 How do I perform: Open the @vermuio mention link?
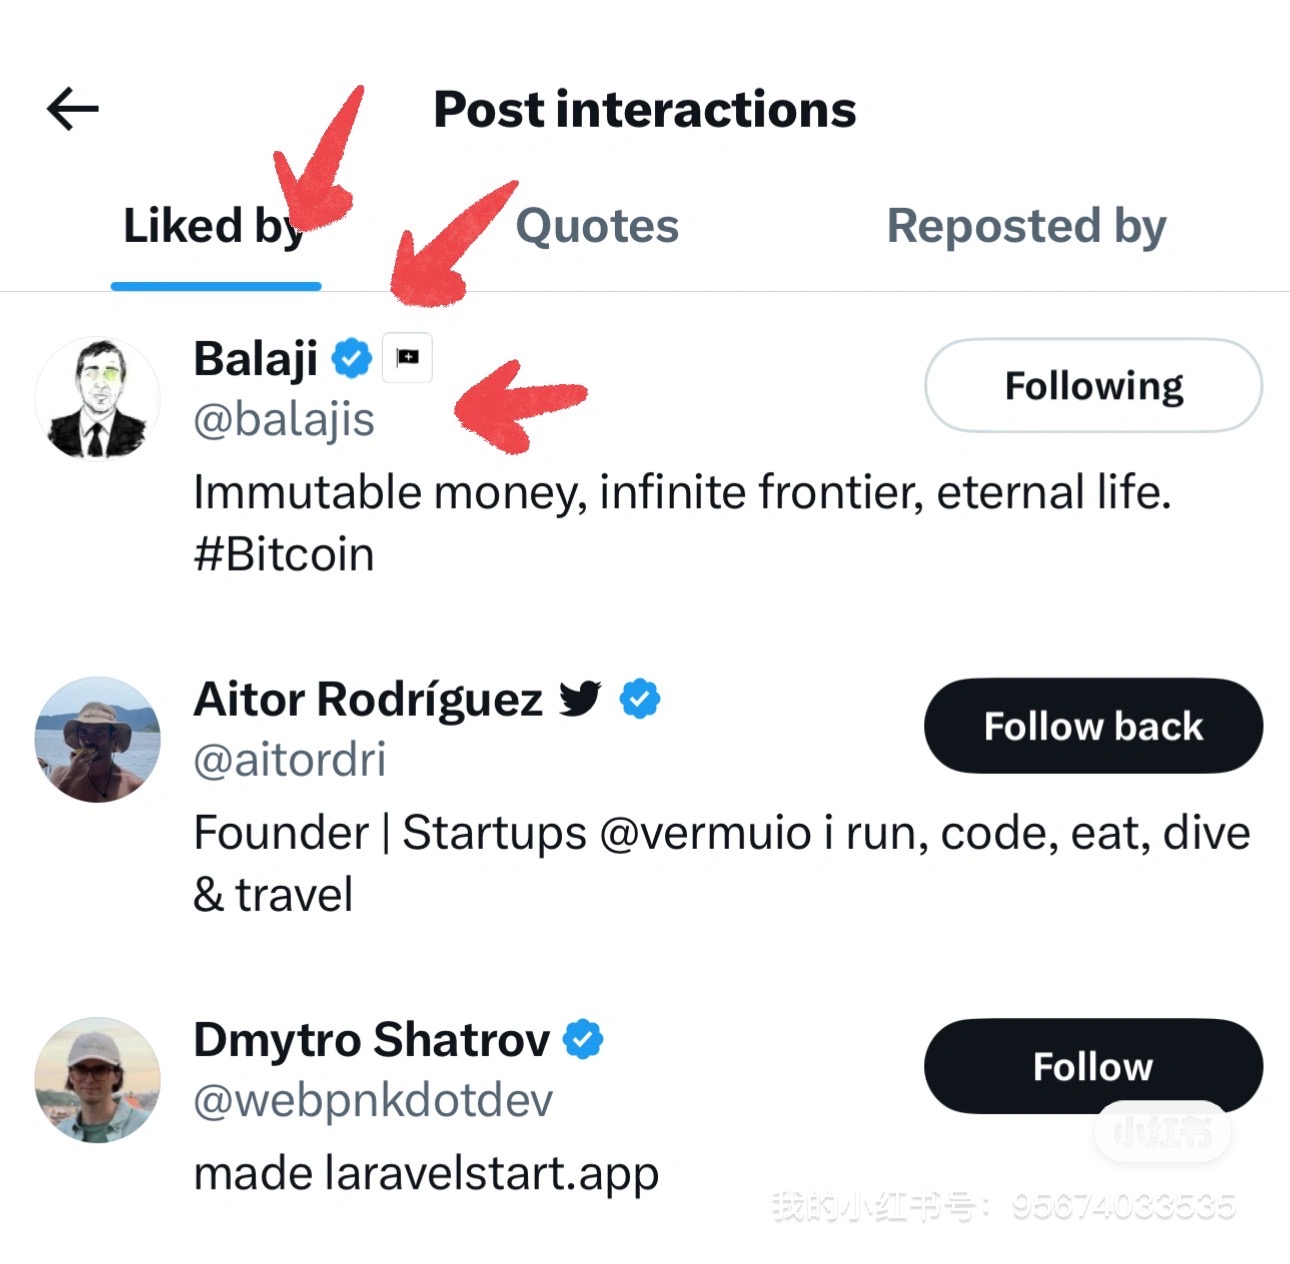coord(705,833)
